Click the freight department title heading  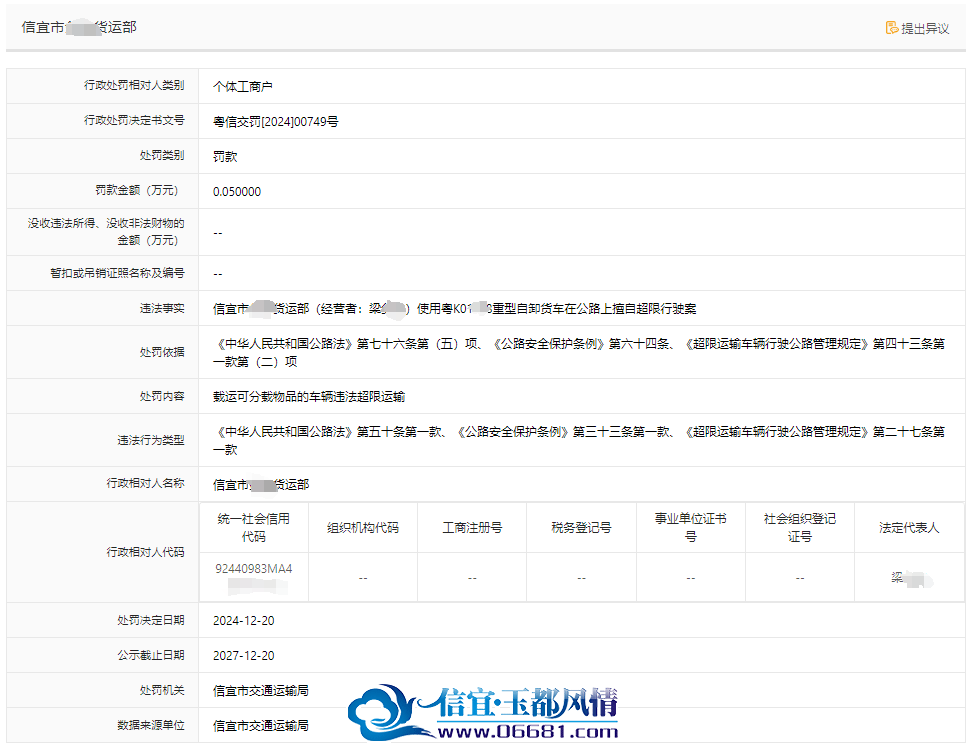click(x=79, y=27)
